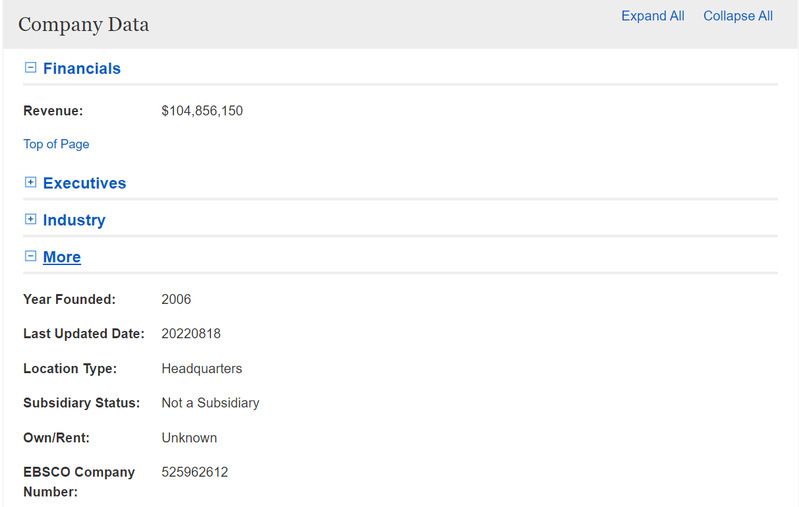Jump to Top of Page link

[56, 144]
